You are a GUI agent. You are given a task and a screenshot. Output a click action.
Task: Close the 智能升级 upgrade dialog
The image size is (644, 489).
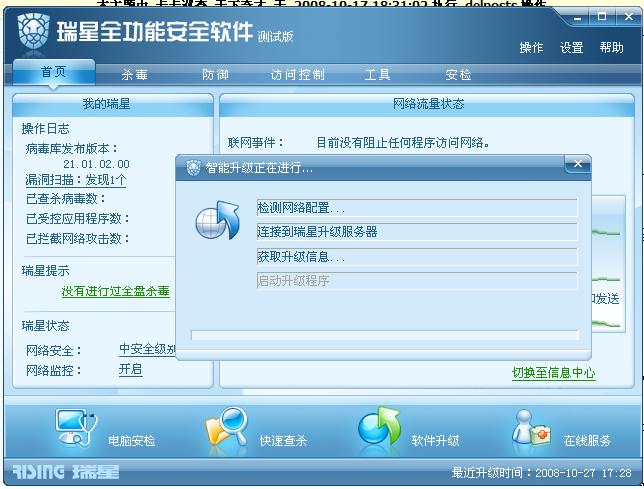pos(578,164)
